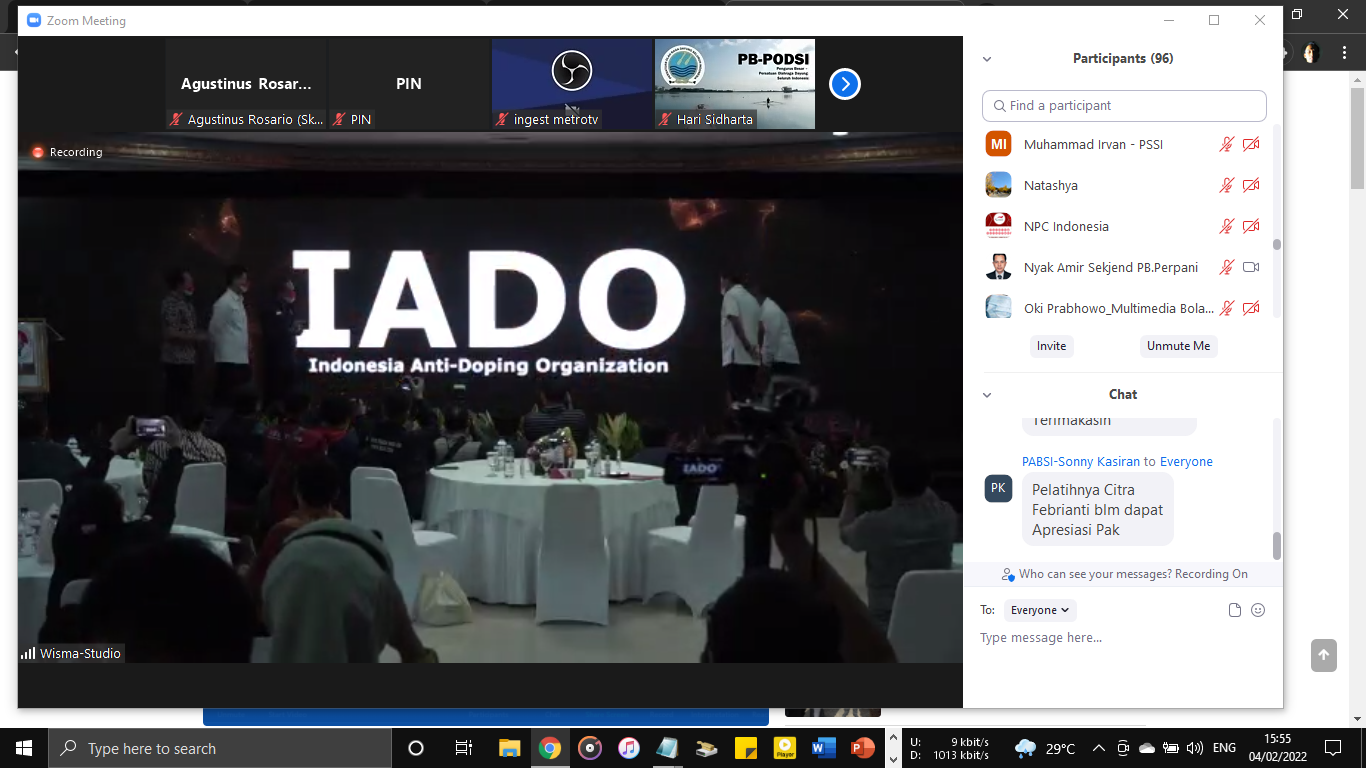This screenshot has height=768, width=1366.
Task: Click Natashya's landscape avatar
Action: [998, 185]
